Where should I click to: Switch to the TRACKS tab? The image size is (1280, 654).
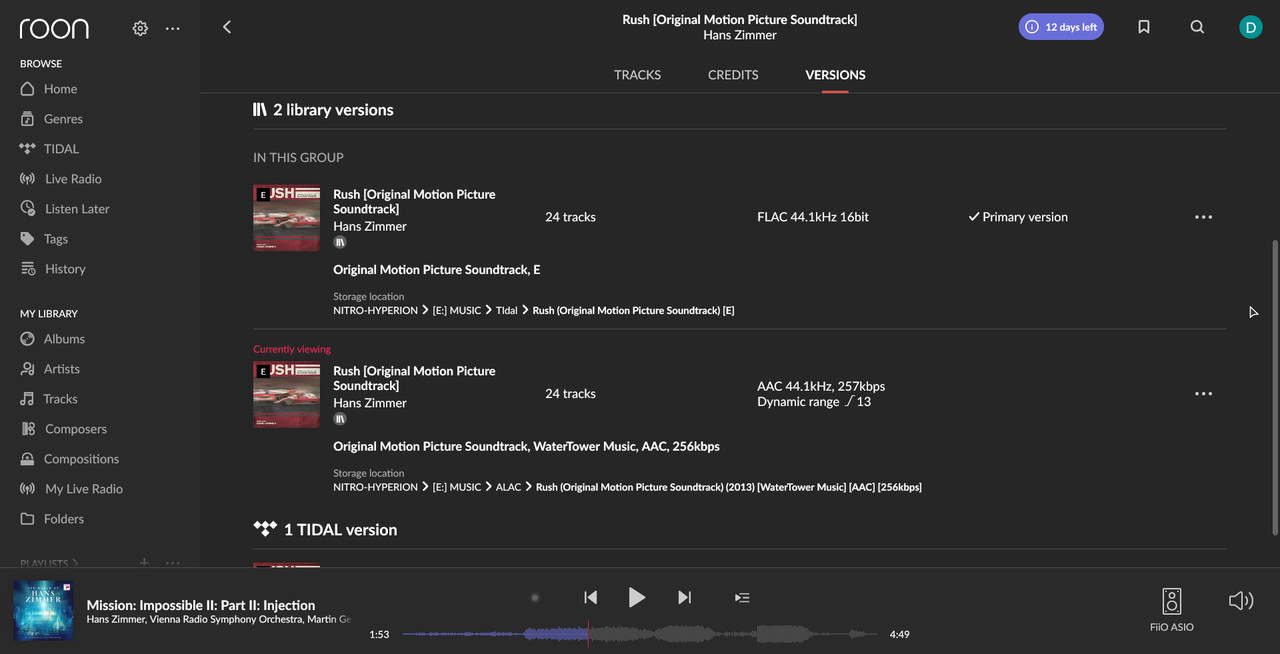[x=637, y=75]
